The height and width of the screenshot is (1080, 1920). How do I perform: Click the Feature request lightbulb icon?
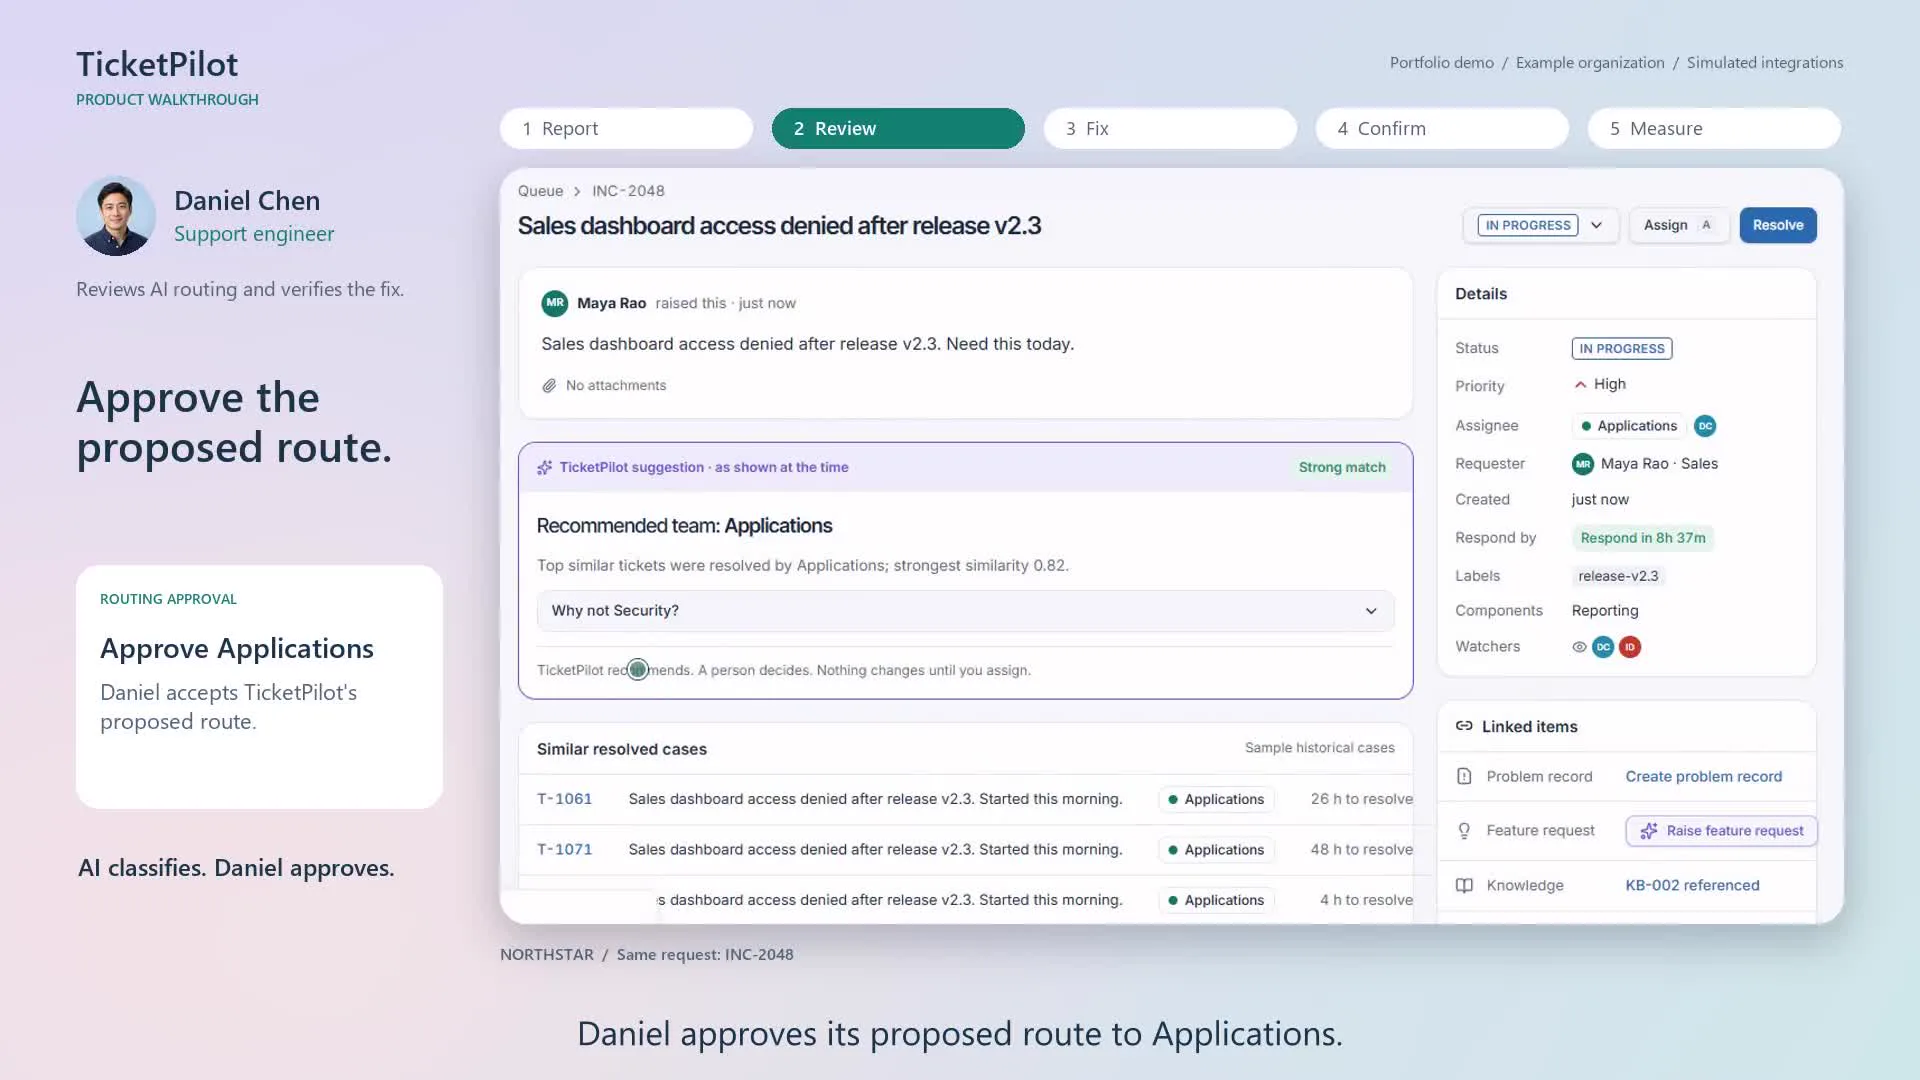pyautogui.click(x=1464, y=831)
